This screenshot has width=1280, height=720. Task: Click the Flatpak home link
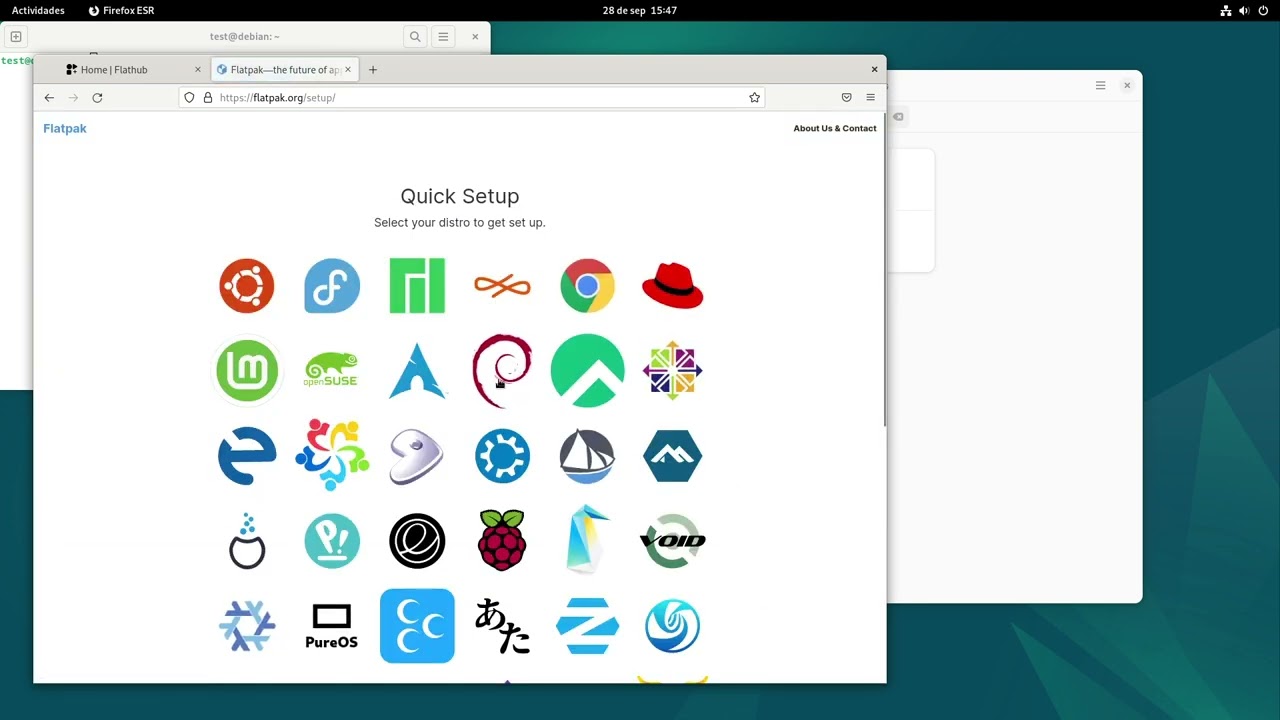tap(65, 128)
